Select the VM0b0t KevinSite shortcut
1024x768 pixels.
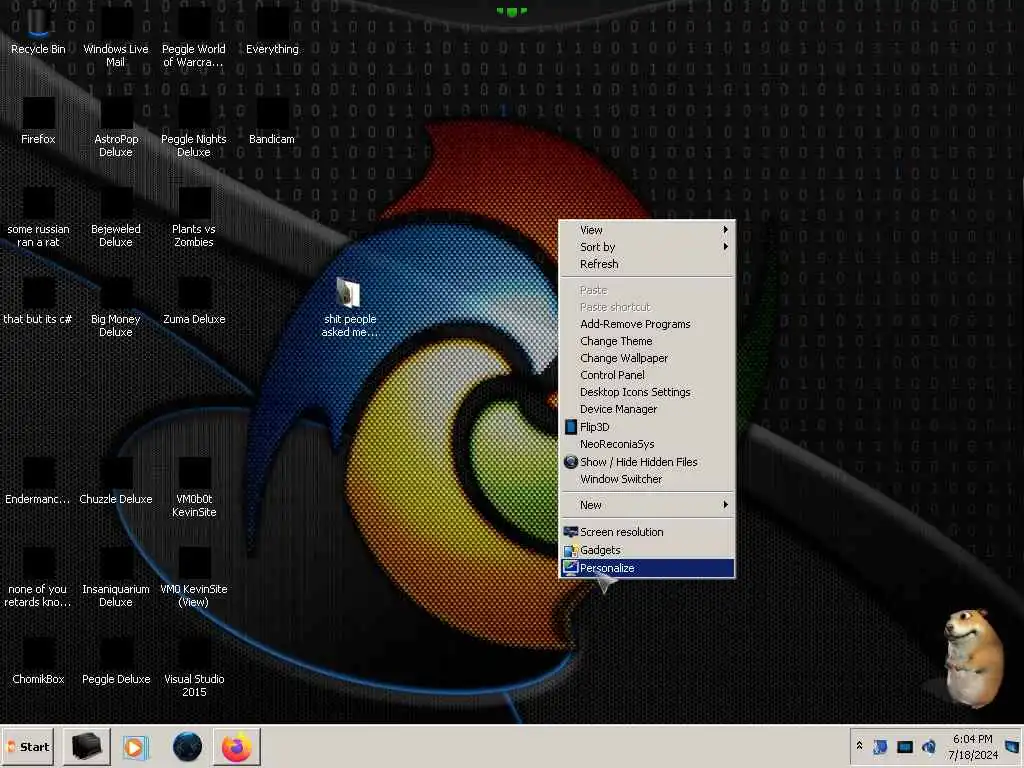193,488
